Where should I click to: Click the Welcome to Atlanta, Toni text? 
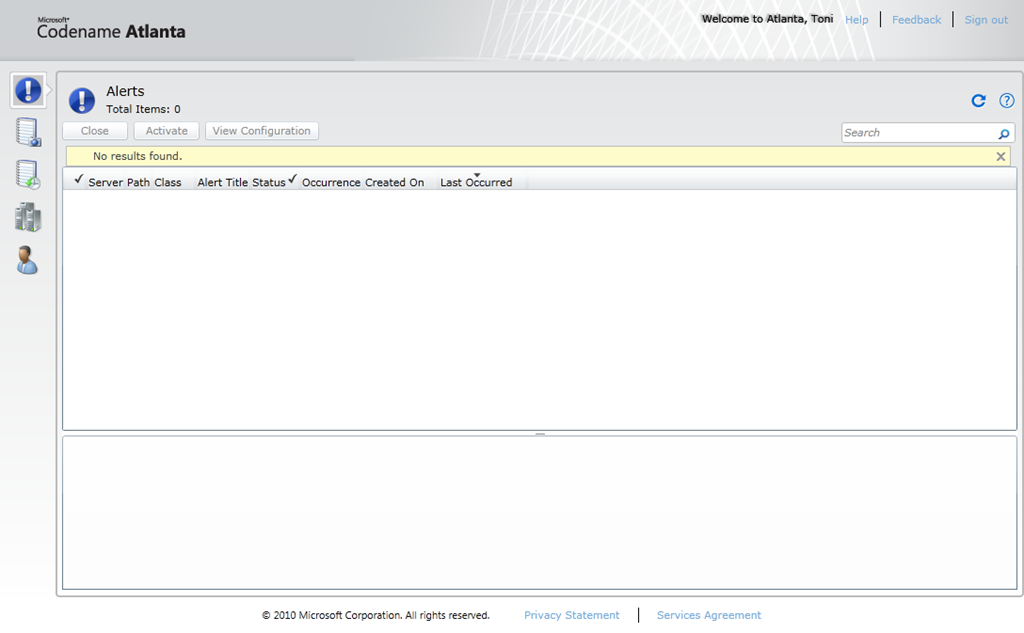point(767,19)
